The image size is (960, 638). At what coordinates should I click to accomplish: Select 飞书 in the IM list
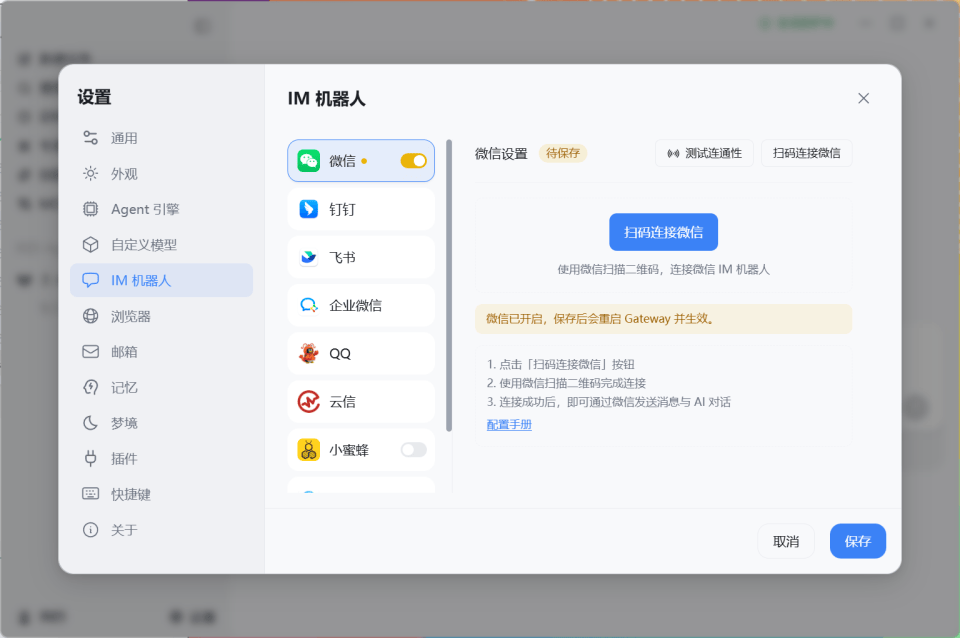tap(361, 257)
